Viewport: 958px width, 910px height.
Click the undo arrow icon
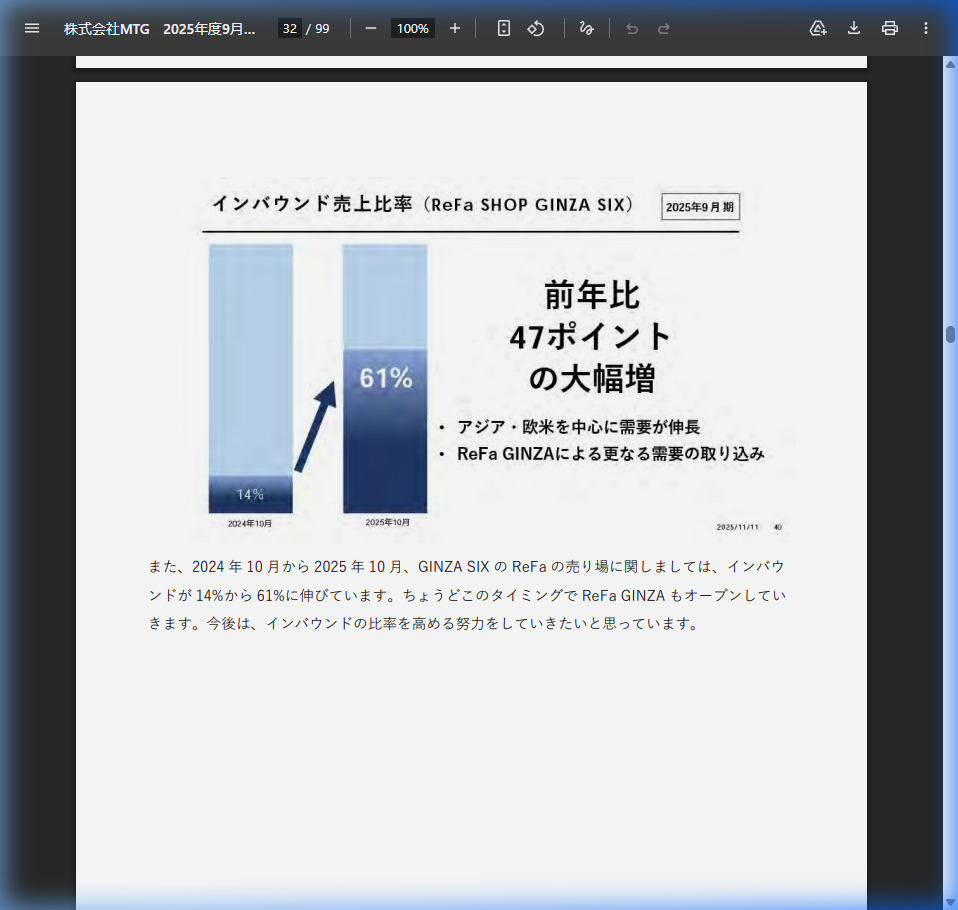(632, 29)
